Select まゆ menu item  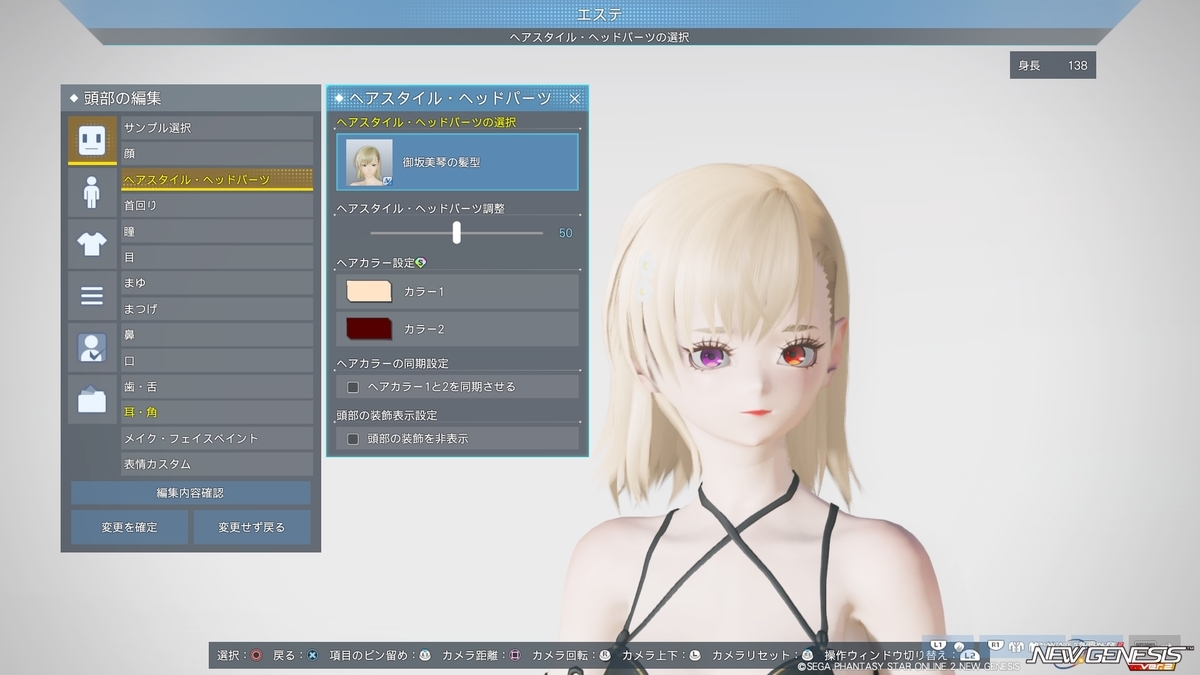(x=217, y=283)
